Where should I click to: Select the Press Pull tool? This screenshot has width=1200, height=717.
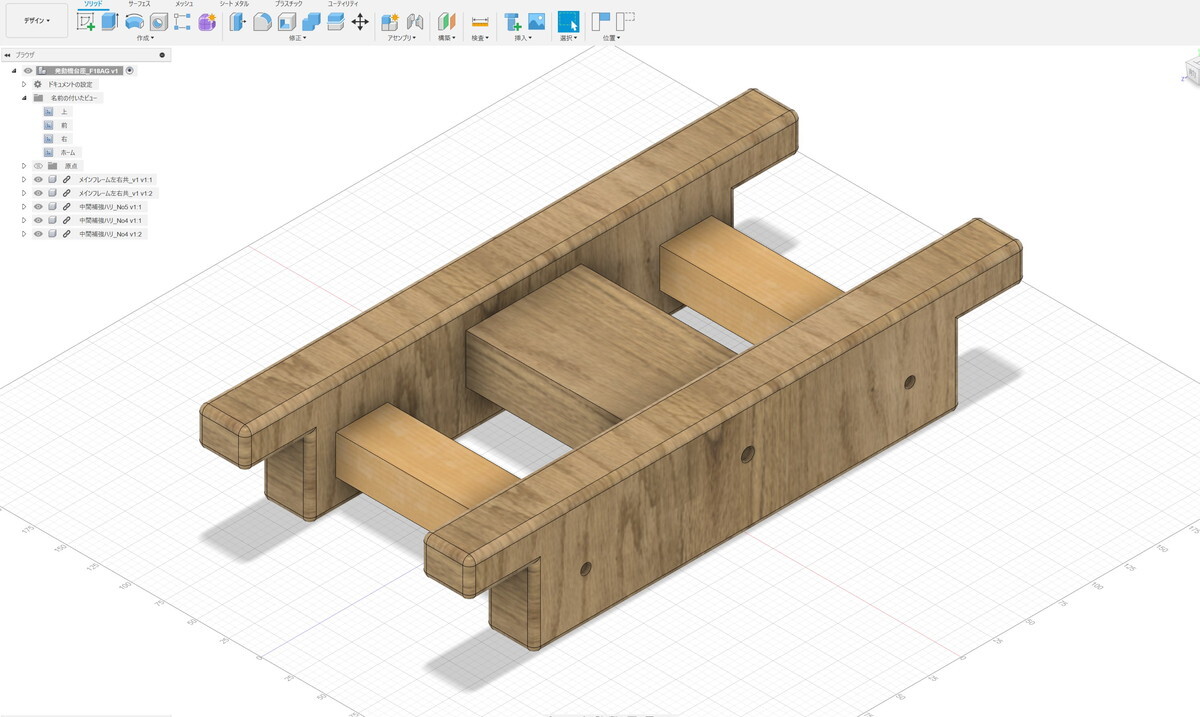pos(237,21)
